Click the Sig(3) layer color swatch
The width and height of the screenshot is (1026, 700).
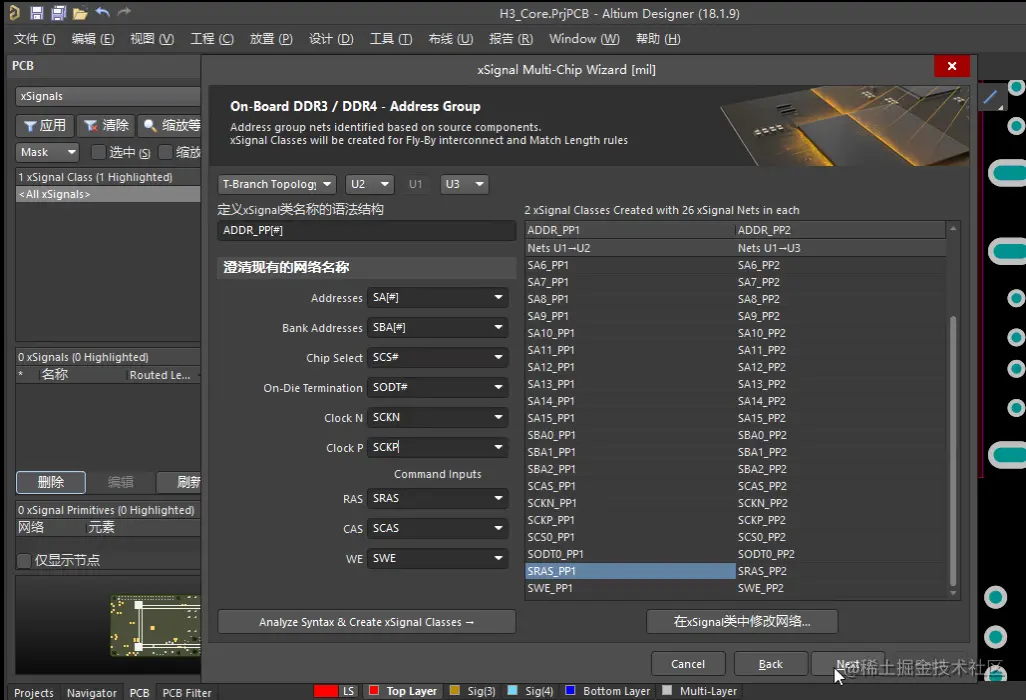(x=455, y=690)
